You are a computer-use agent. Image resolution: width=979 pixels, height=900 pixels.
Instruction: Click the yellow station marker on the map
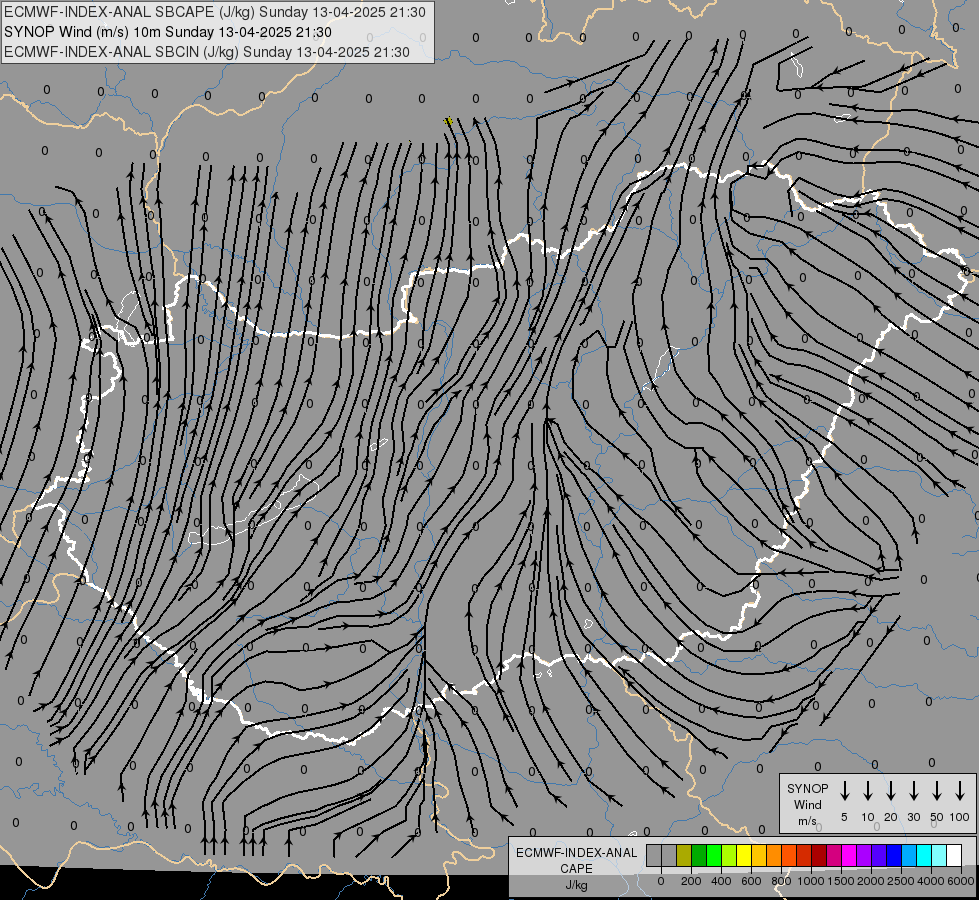pos(448,121)
